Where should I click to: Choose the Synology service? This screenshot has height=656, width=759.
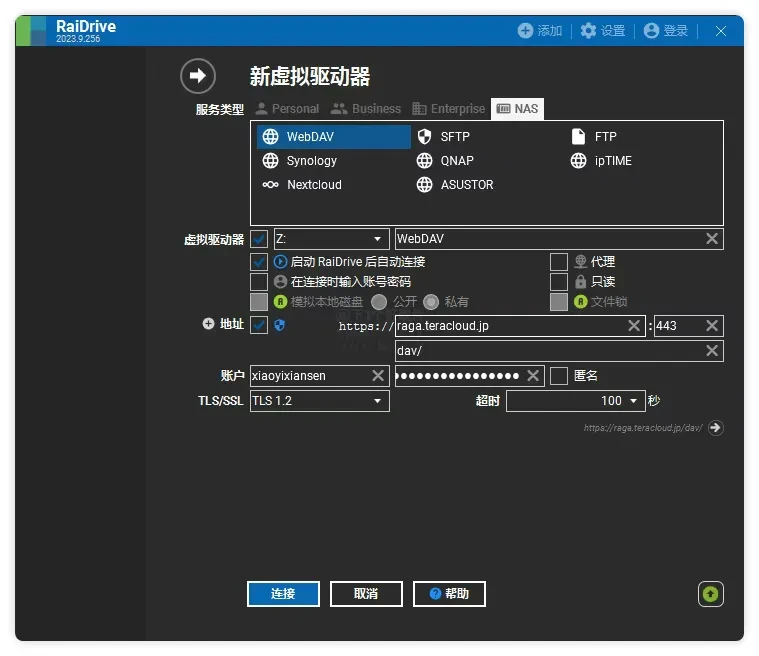(299, 161)
